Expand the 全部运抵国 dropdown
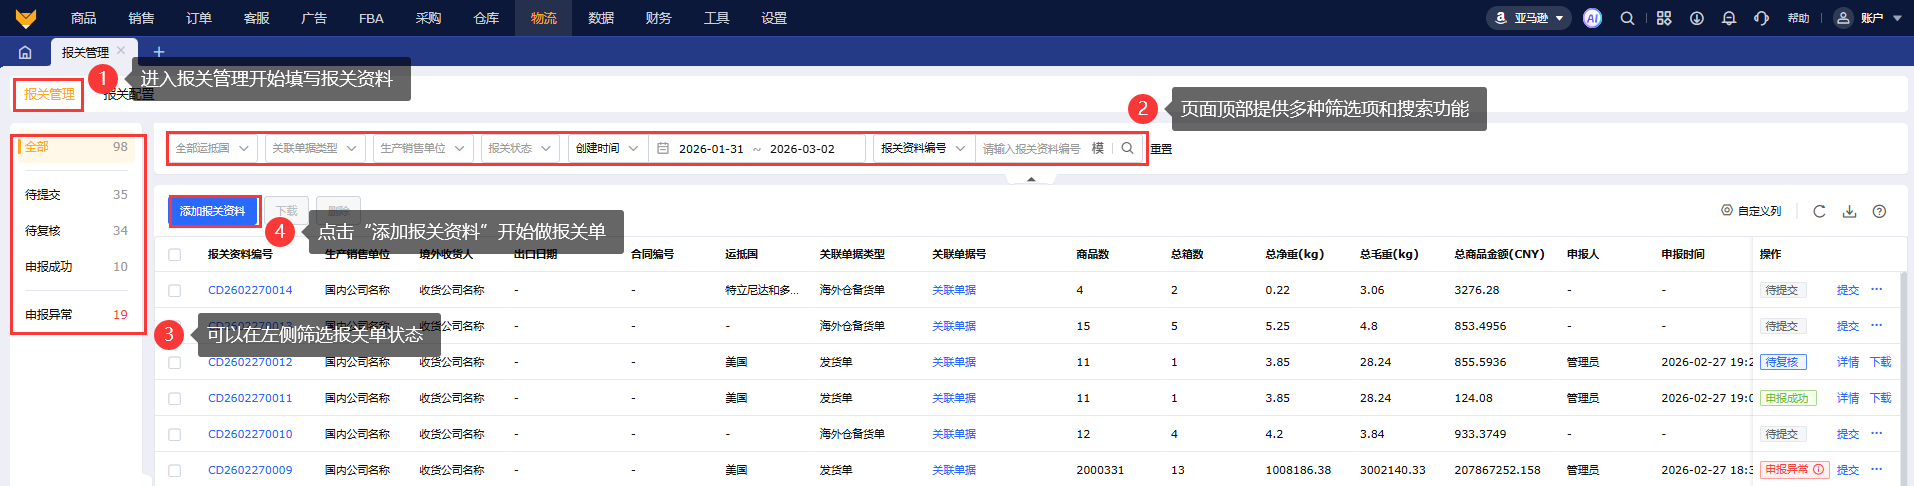The height and width of the screenshot is (486, 1914). coord(212,148)
